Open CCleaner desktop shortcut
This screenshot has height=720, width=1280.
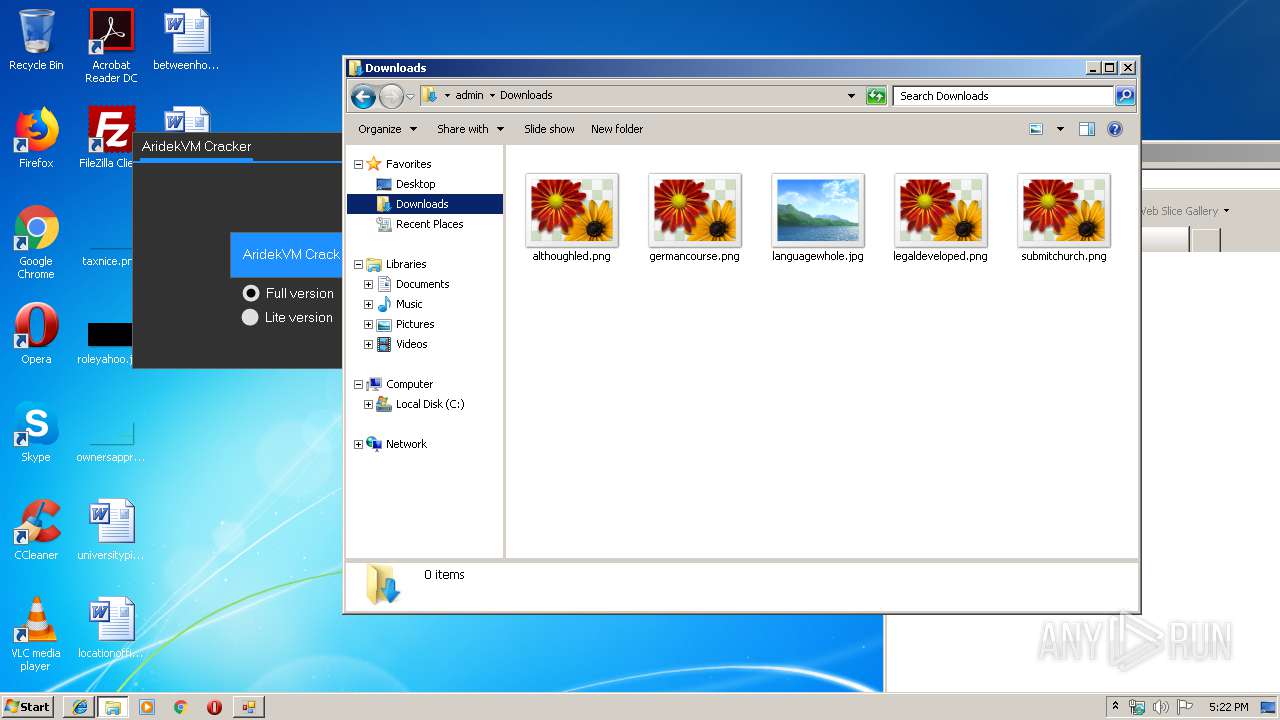pyautogui.click(x=36, y=530)
